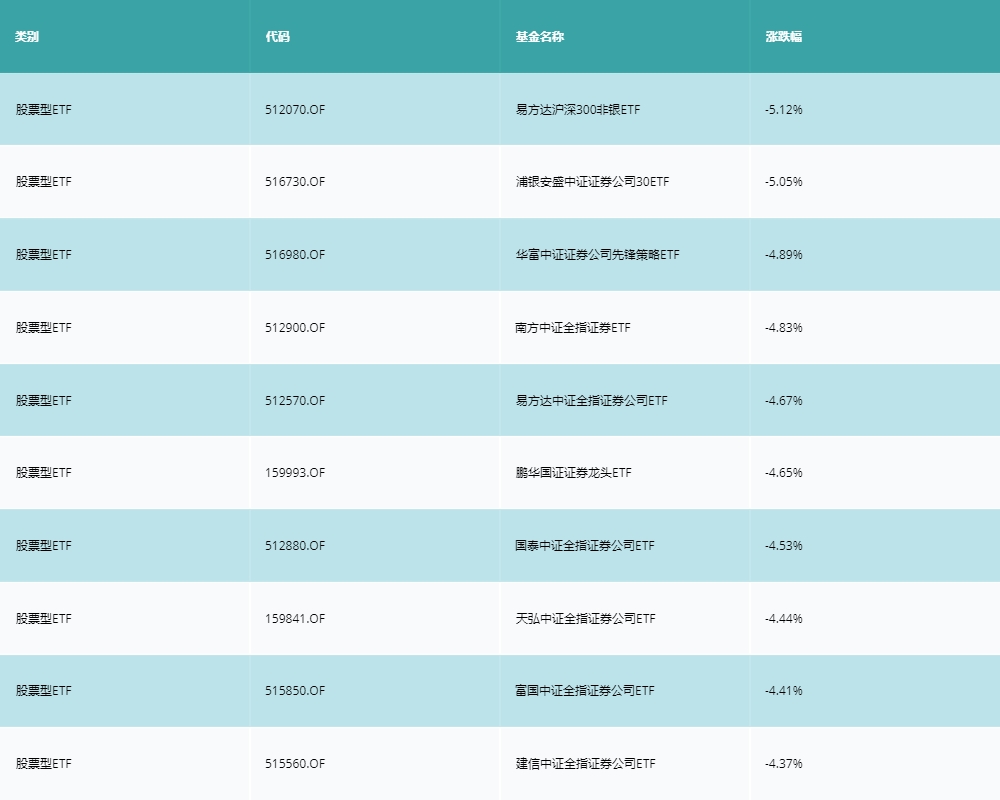This screenshot has height=800, width=1000.
Task: Click 股票型ETF in the 515560.OF row
Action: (43, 764)
